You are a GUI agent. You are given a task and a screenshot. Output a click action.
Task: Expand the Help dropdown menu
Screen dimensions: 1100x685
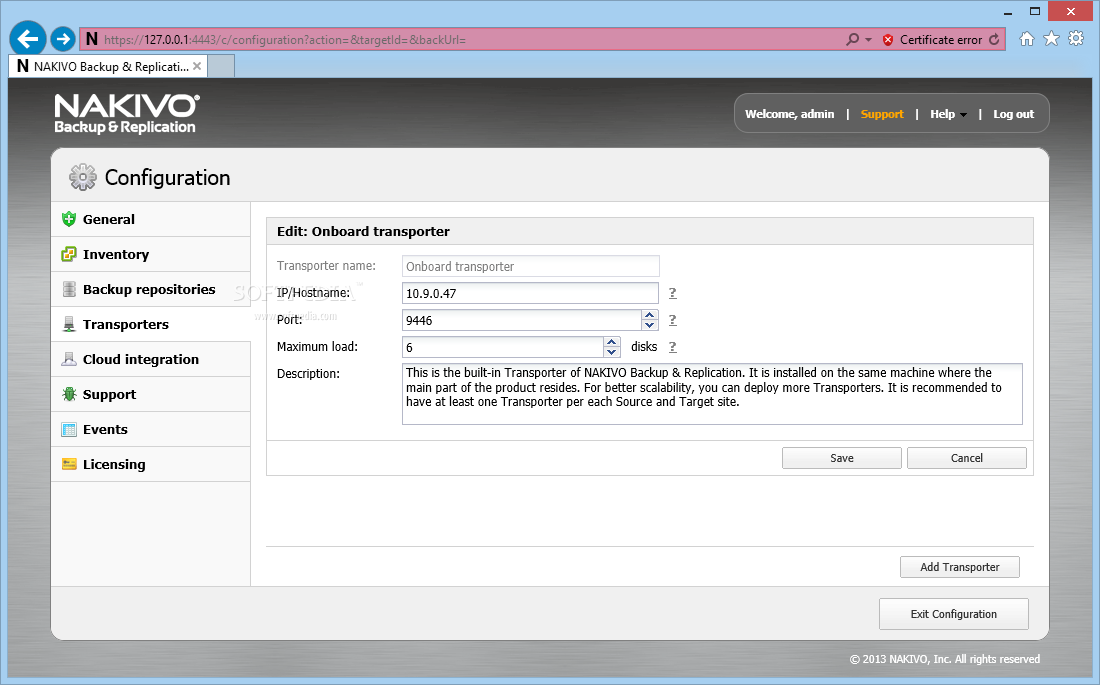coord(948,114)
